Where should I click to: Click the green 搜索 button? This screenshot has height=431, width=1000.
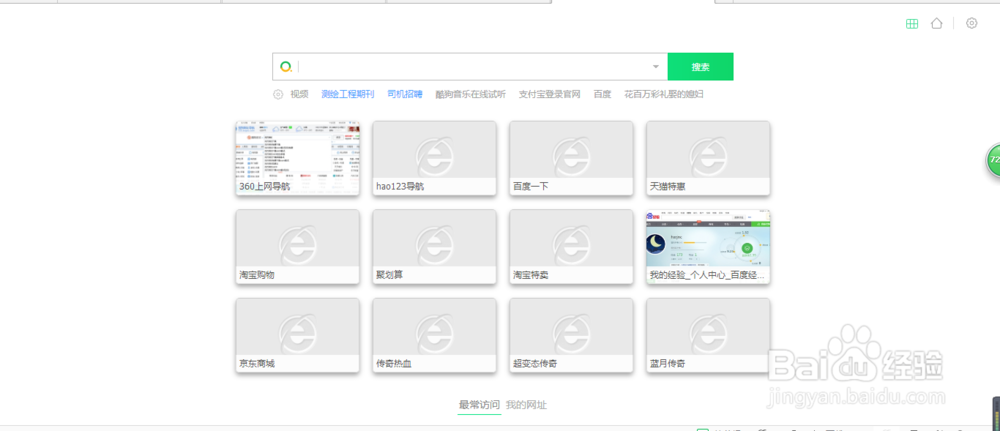tap(700, 67)
